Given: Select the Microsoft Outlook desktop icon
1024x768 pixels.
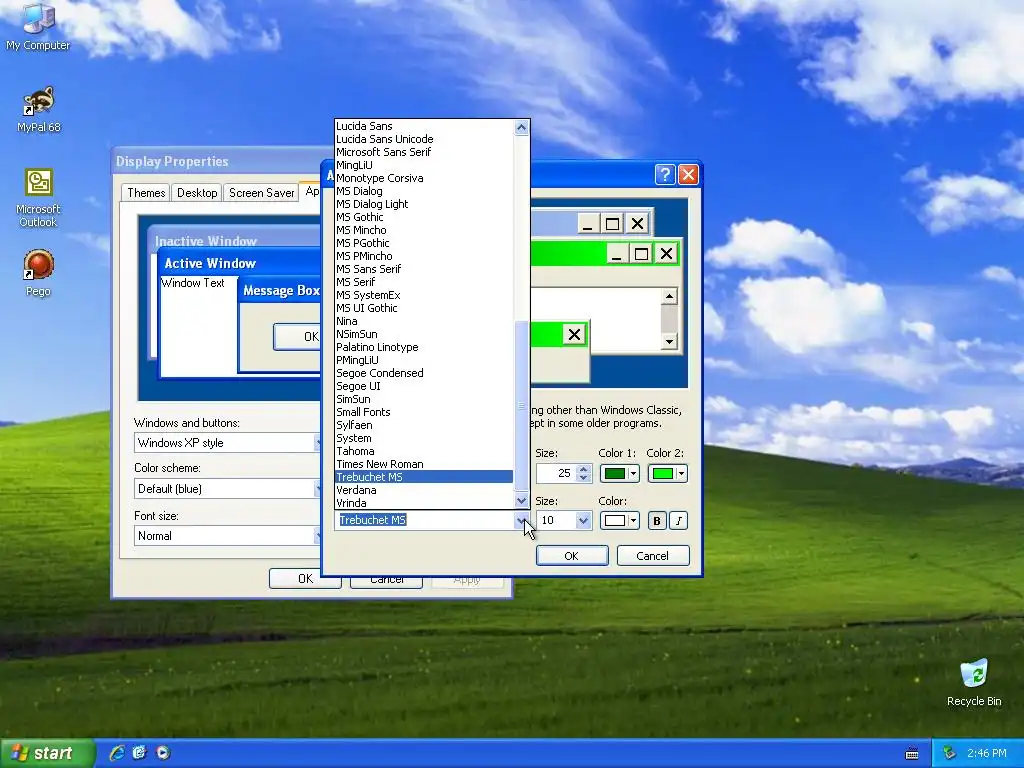Looking at the screenshot, I should 38,198.
